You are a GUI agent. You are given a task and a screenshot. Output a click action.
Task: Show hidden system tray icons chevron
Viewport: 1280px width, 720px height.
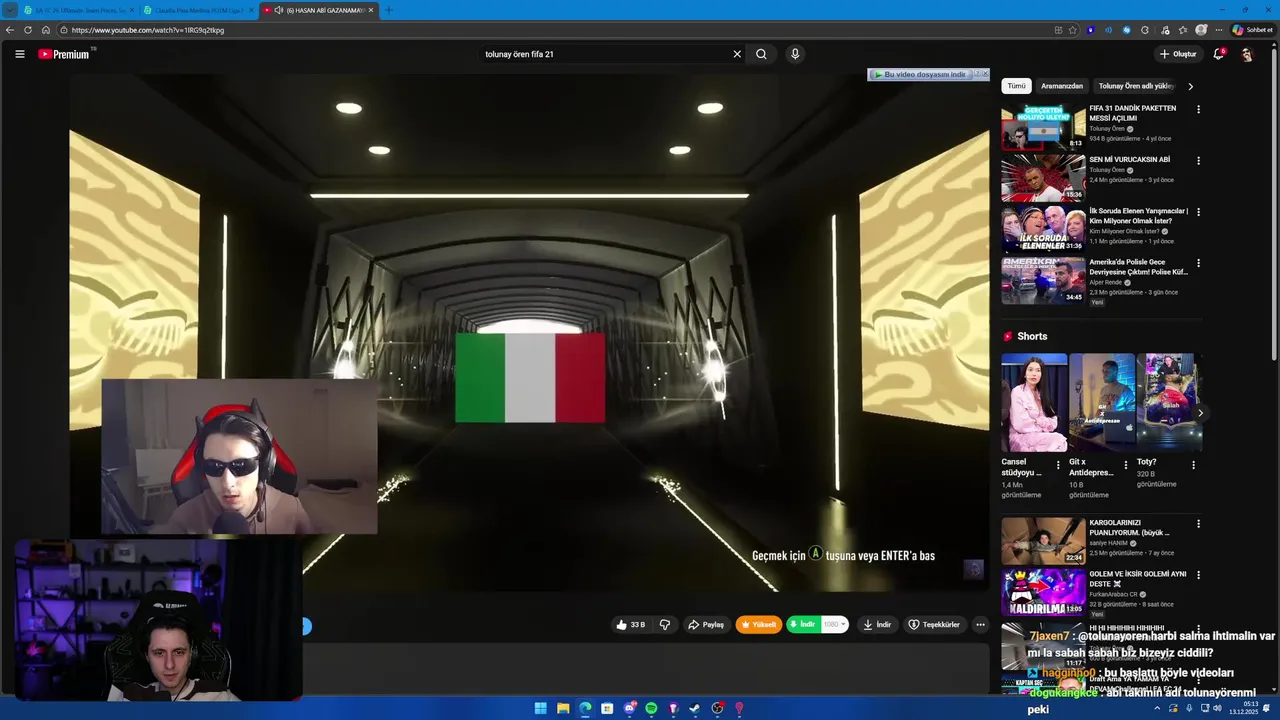click(1157, 708)
